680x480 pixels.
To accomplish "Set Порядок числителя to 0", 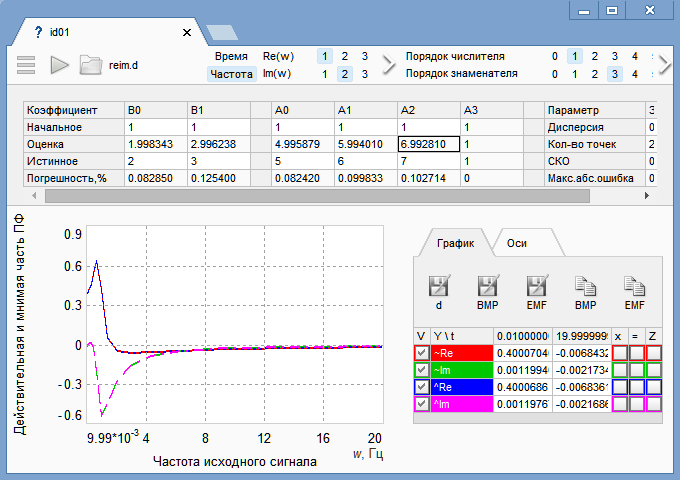I will coord(555,56).
